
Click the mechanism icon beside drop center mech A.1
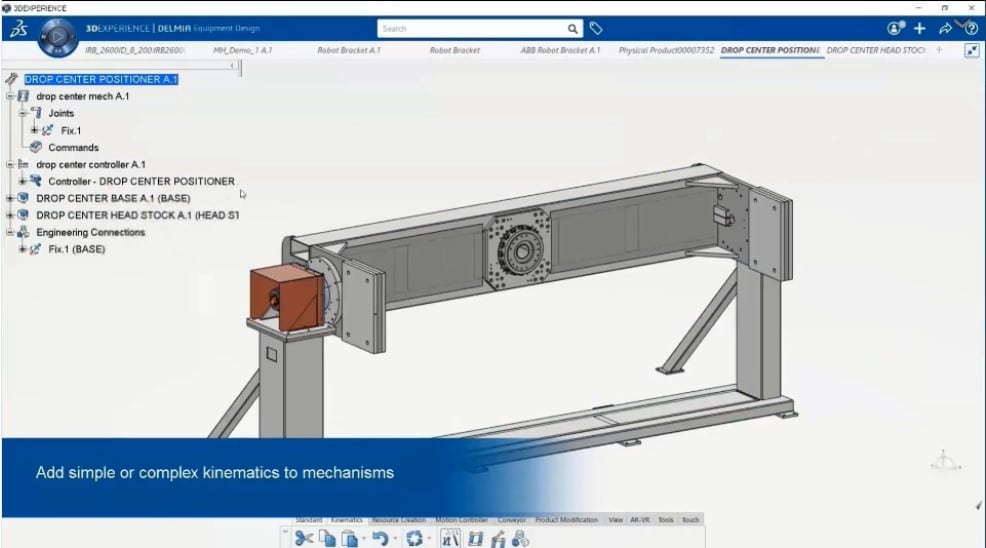tap(24, 96)
